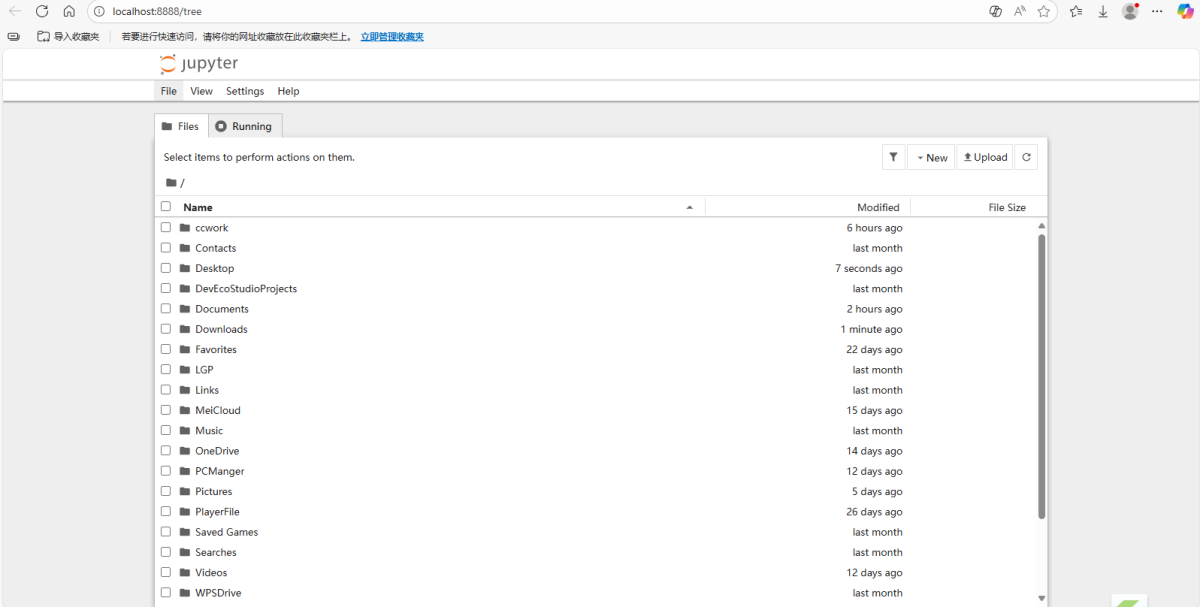Click the scrollbar down arrow of the file list
The height and width of the screenshot is (607, 1200).
(x=1041, y=598)
